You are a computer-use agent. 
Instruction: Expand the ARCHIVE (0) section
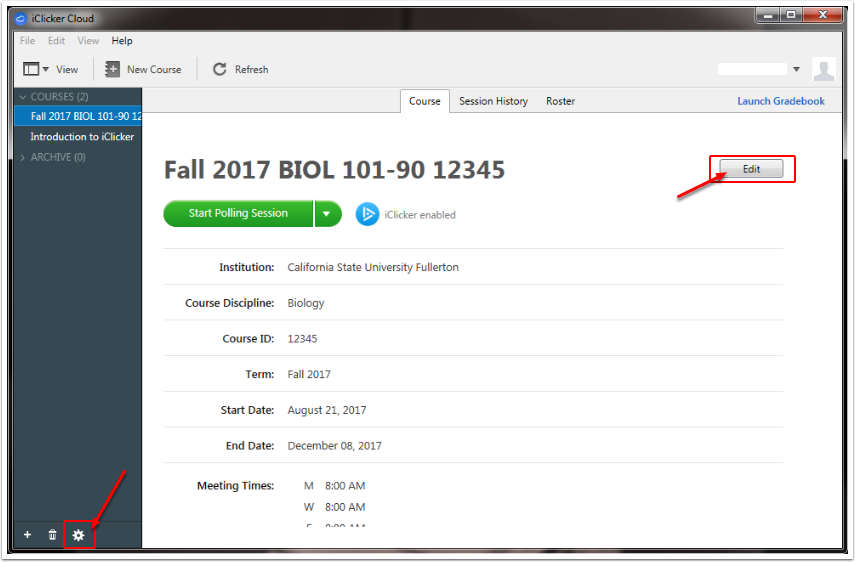[23, 158]
